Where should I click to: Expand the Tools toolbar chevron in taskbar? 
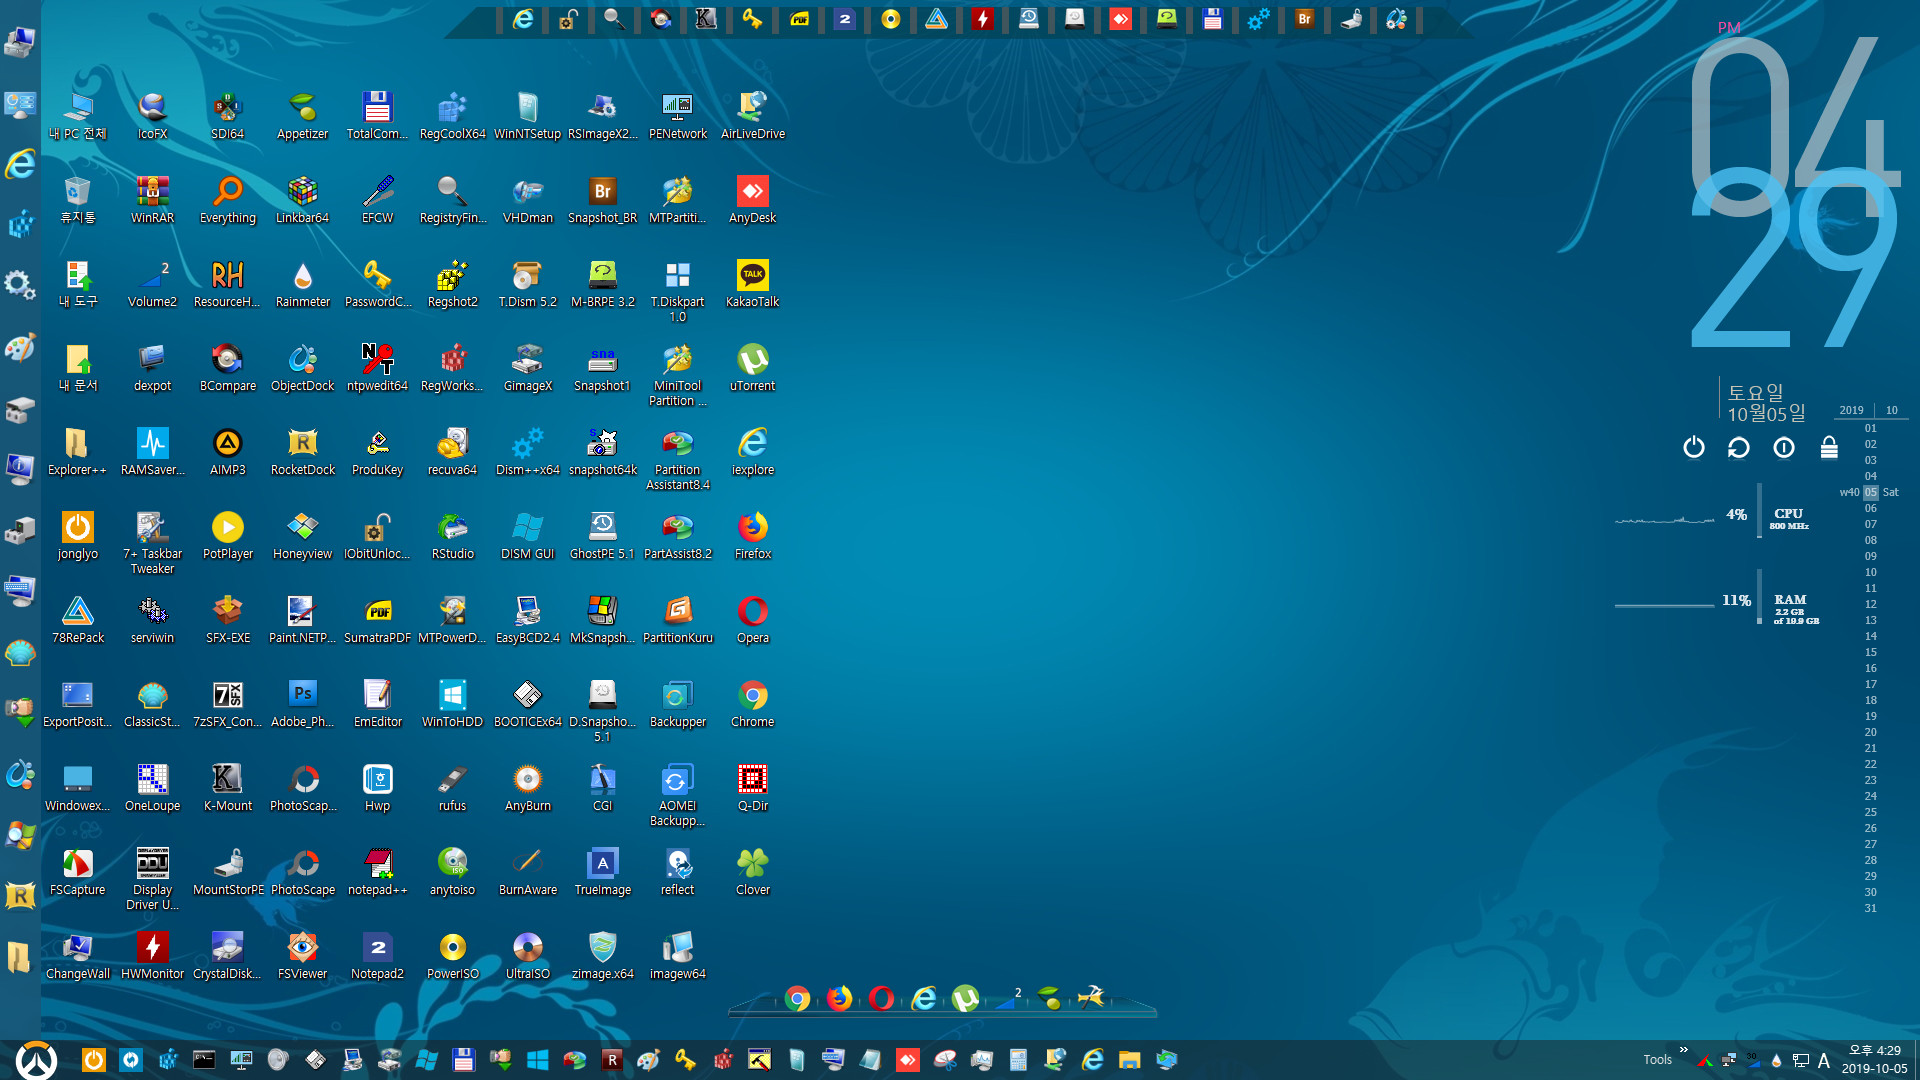(1683, 1050)
